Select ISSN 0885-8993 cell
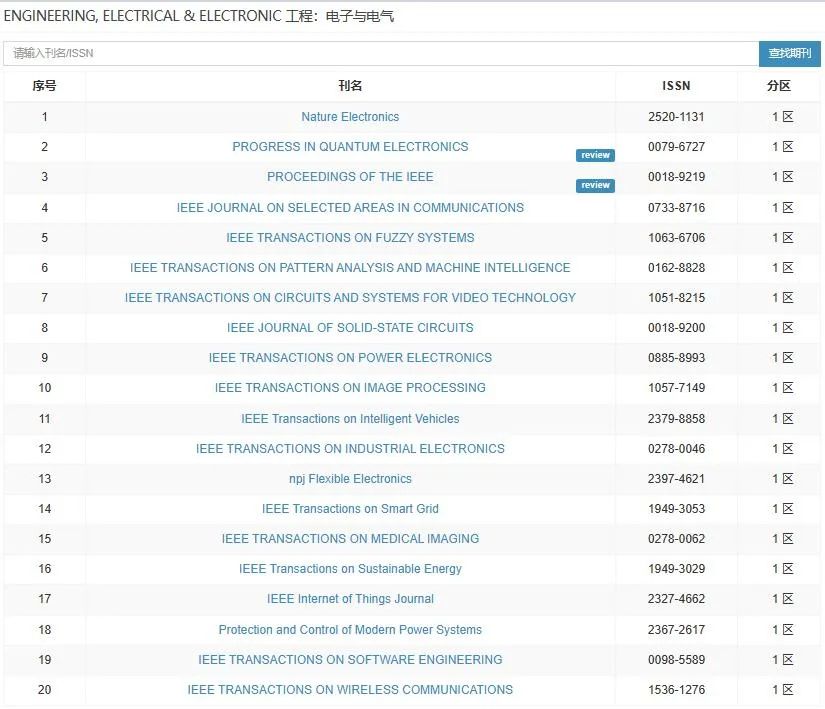 coord(676,358)
